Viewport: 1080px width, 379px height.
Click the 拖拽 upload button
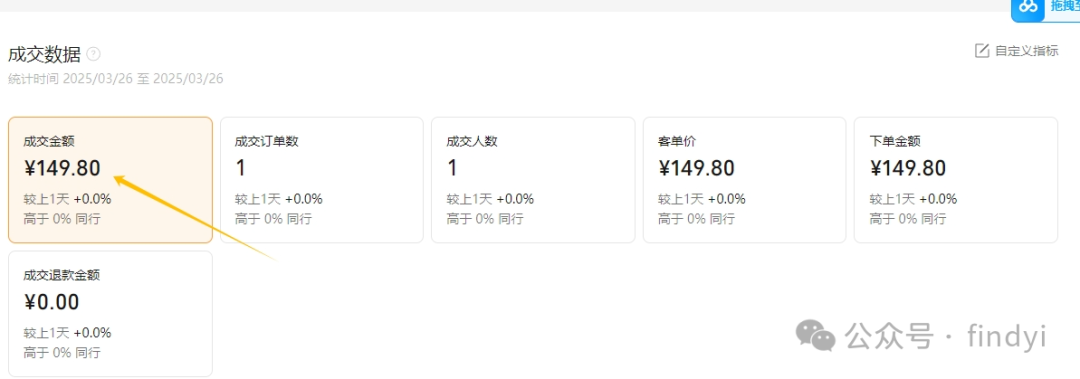coord(1046,7)
